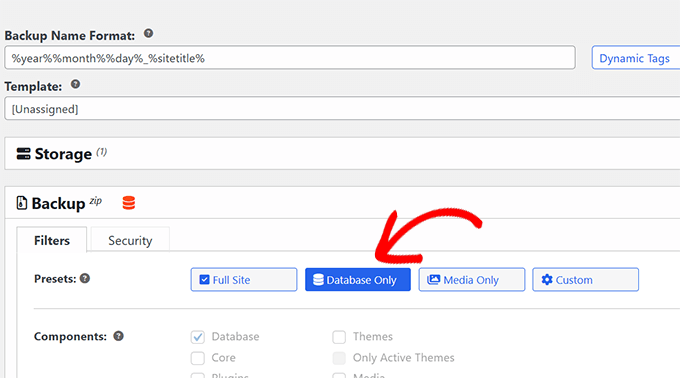680x378 pixels.
Task: Toggle the Core component checkbox
Action: (x=198, y=358)
